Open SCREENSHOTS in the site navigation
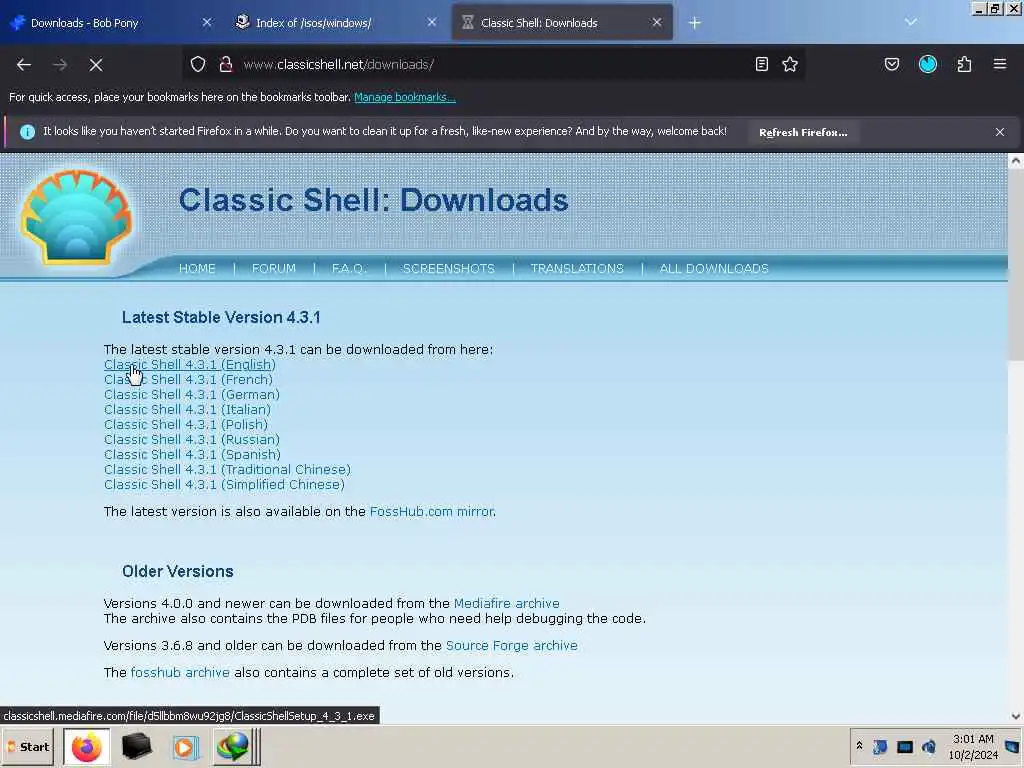The image size is (1024, 768). (449, 268)
